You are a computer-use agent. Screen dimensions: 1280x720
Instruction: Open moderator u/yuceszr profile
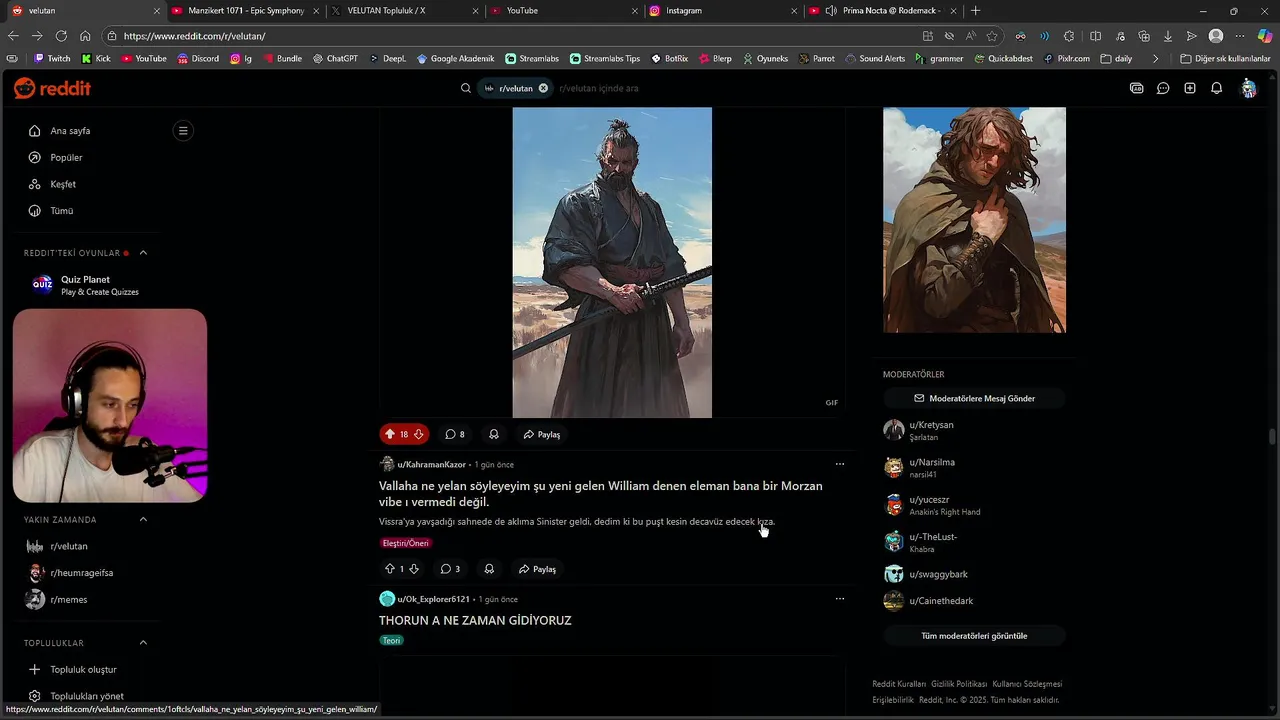click(929, 499)
